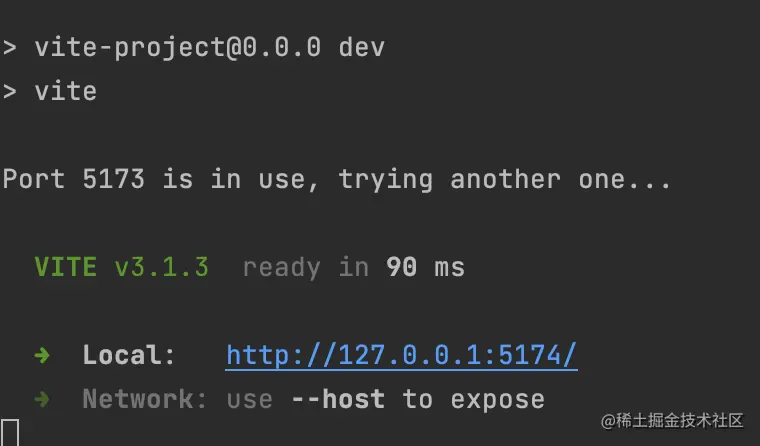Click the green VITE label

tap(65, 267)
